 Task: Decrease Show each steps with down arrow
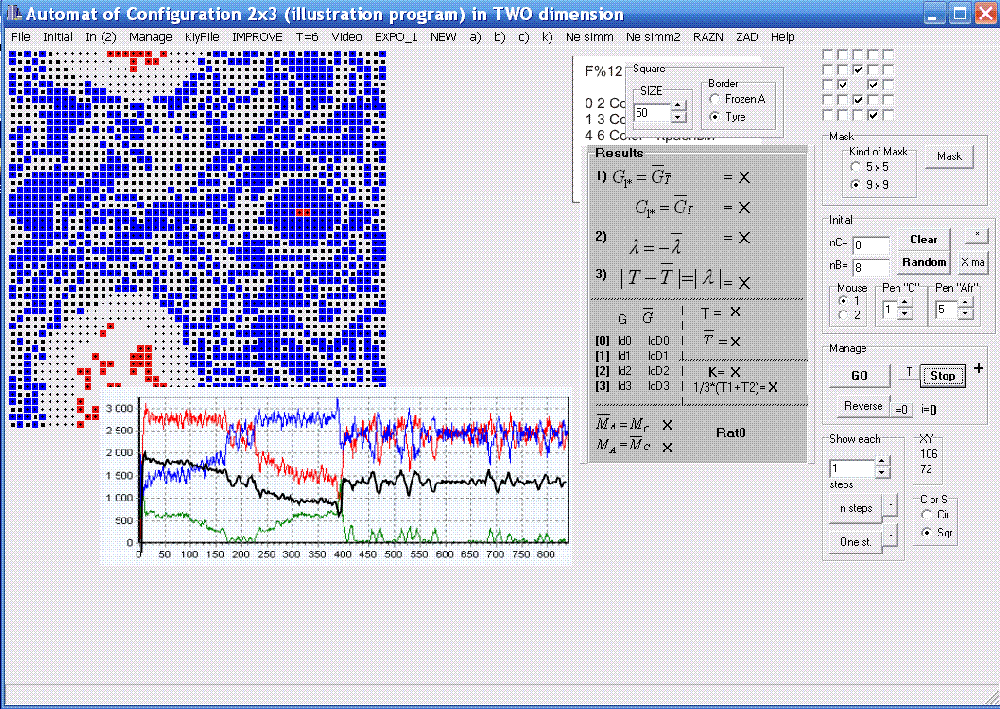point(881,473)
